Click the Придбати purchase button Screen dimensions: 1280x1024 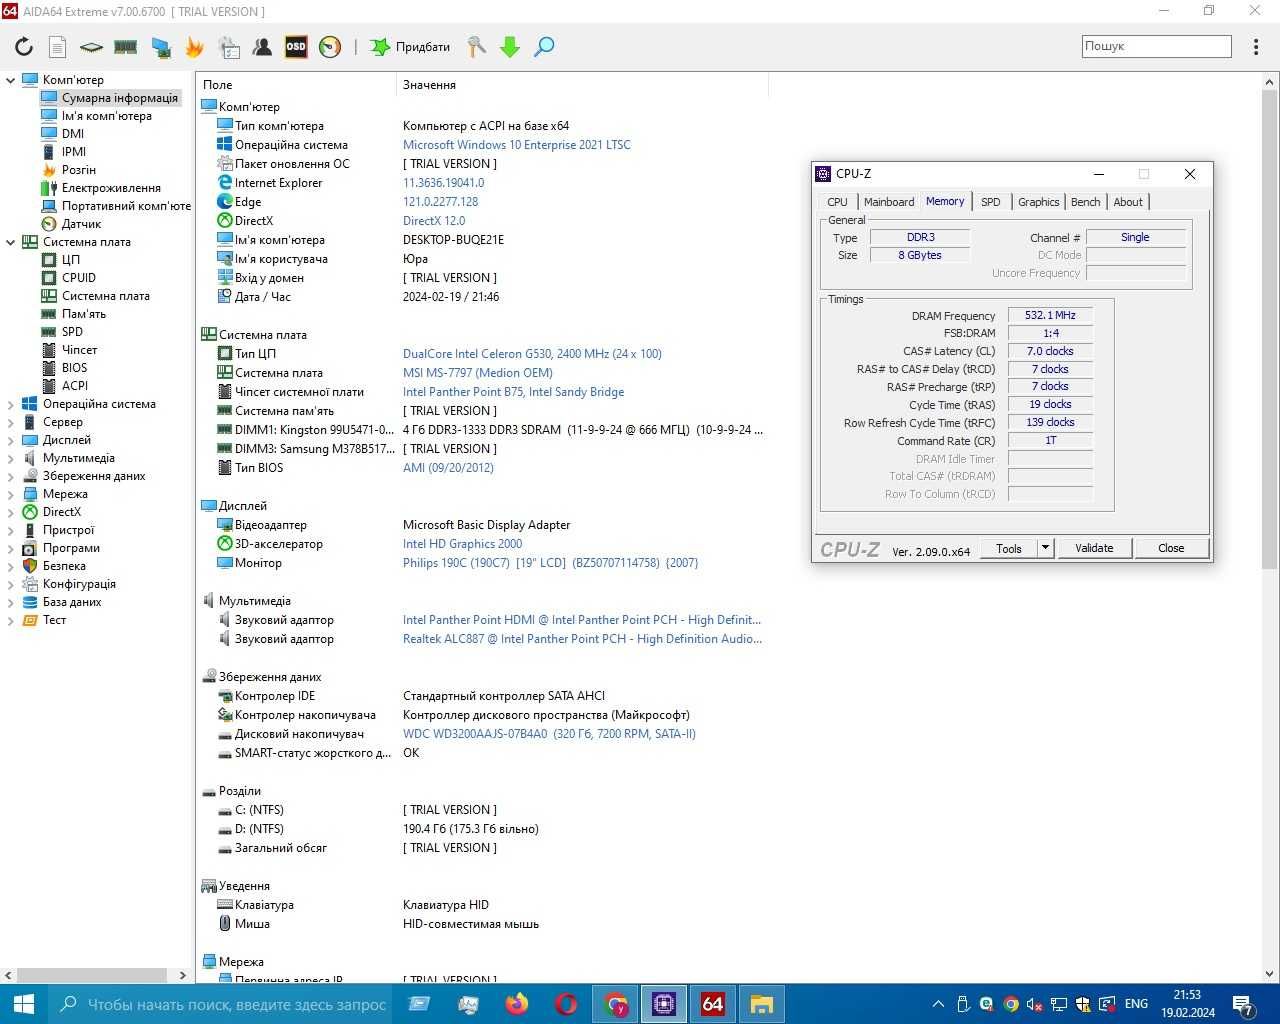click(x=410, y=47)
